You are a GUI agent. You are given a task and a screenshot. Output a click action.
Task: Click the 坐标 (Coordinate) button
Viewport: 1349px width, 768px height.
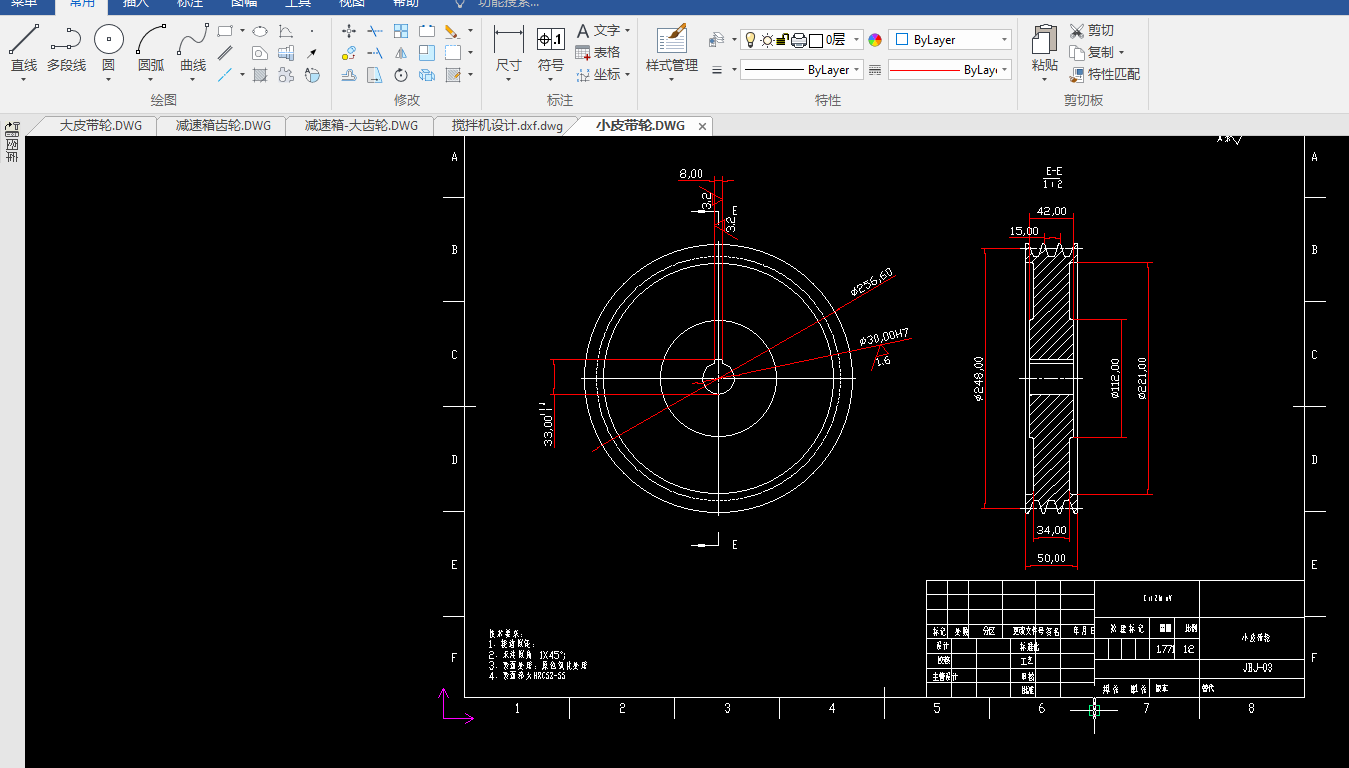pos(598,75)
